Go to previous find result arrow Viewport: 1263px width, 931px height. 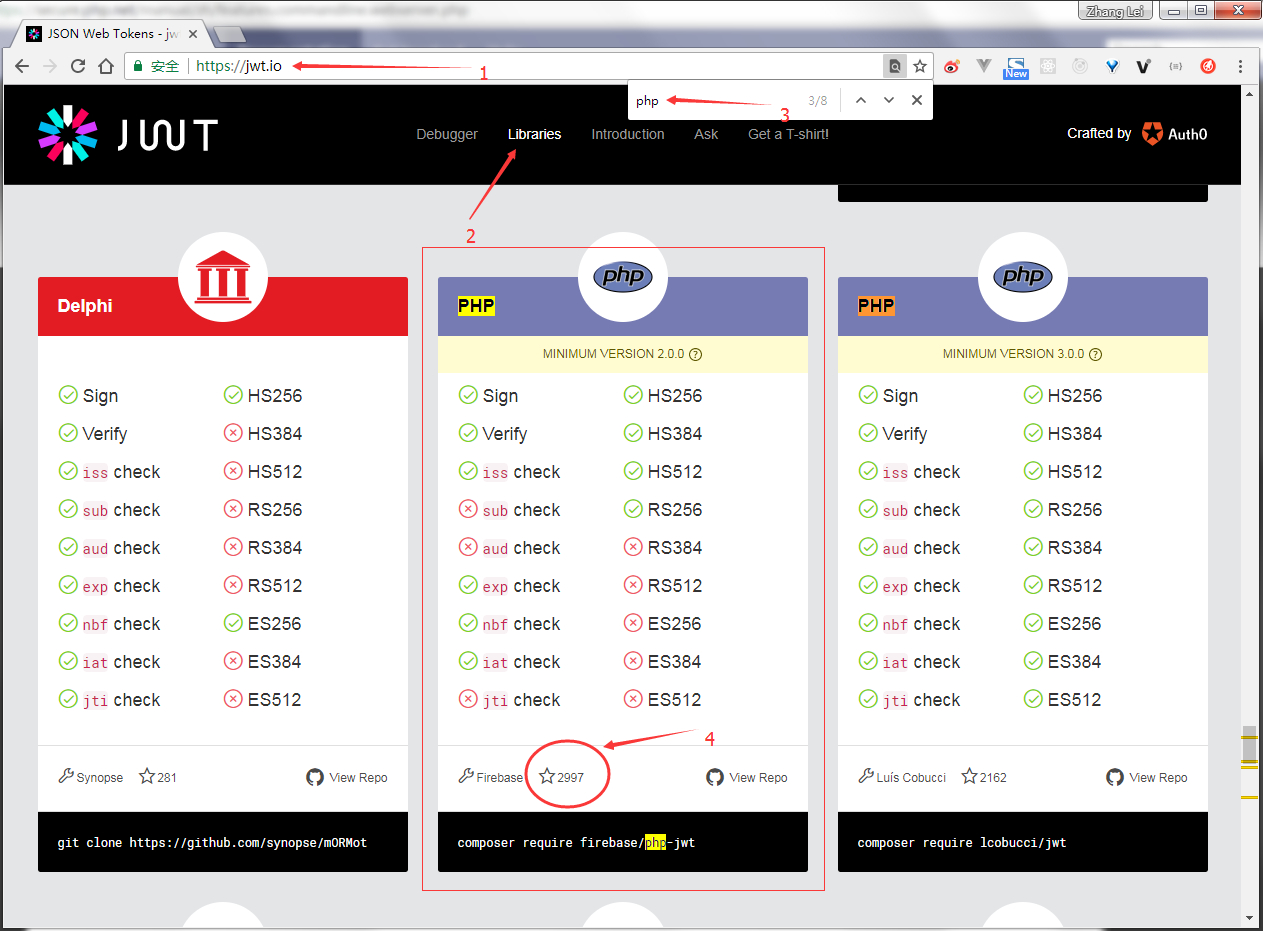(861, 100)
